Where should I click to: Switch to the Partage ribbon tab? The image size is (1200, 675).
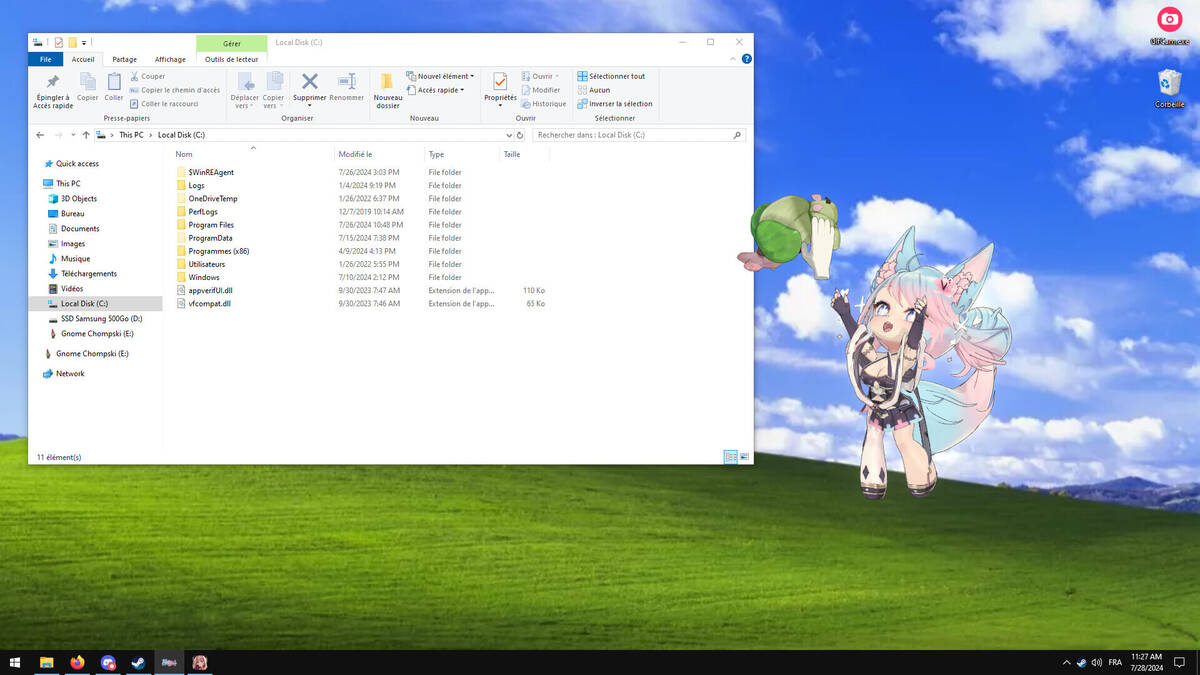[x=124, y=59]
